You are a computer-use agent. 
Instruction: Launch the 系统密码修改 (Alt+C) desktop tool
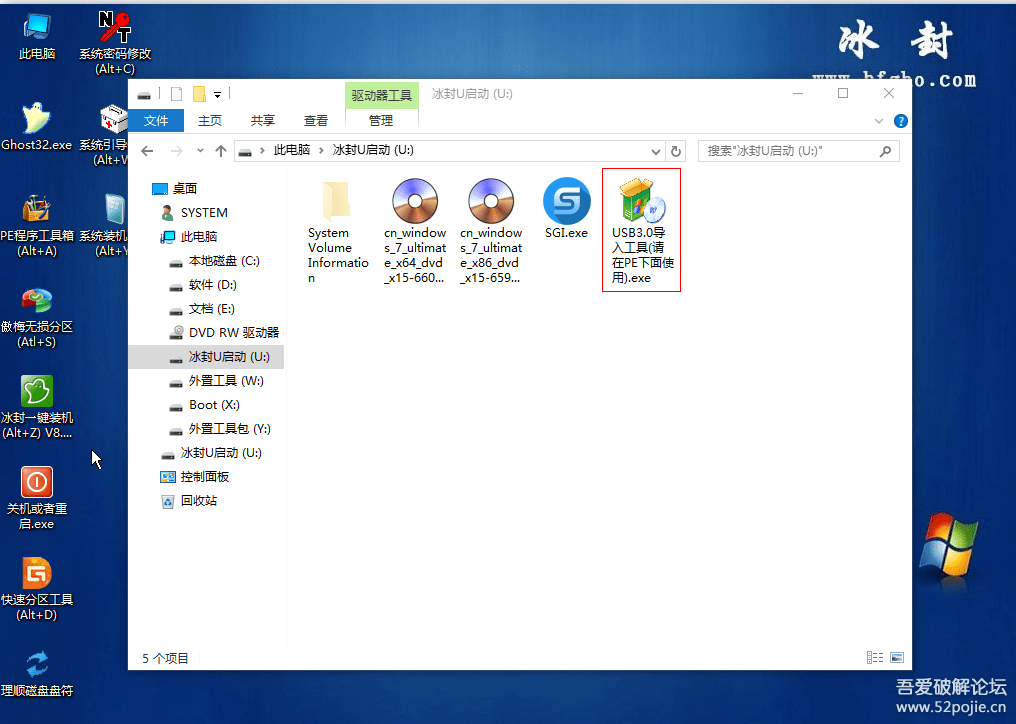[x=115, y=42]
